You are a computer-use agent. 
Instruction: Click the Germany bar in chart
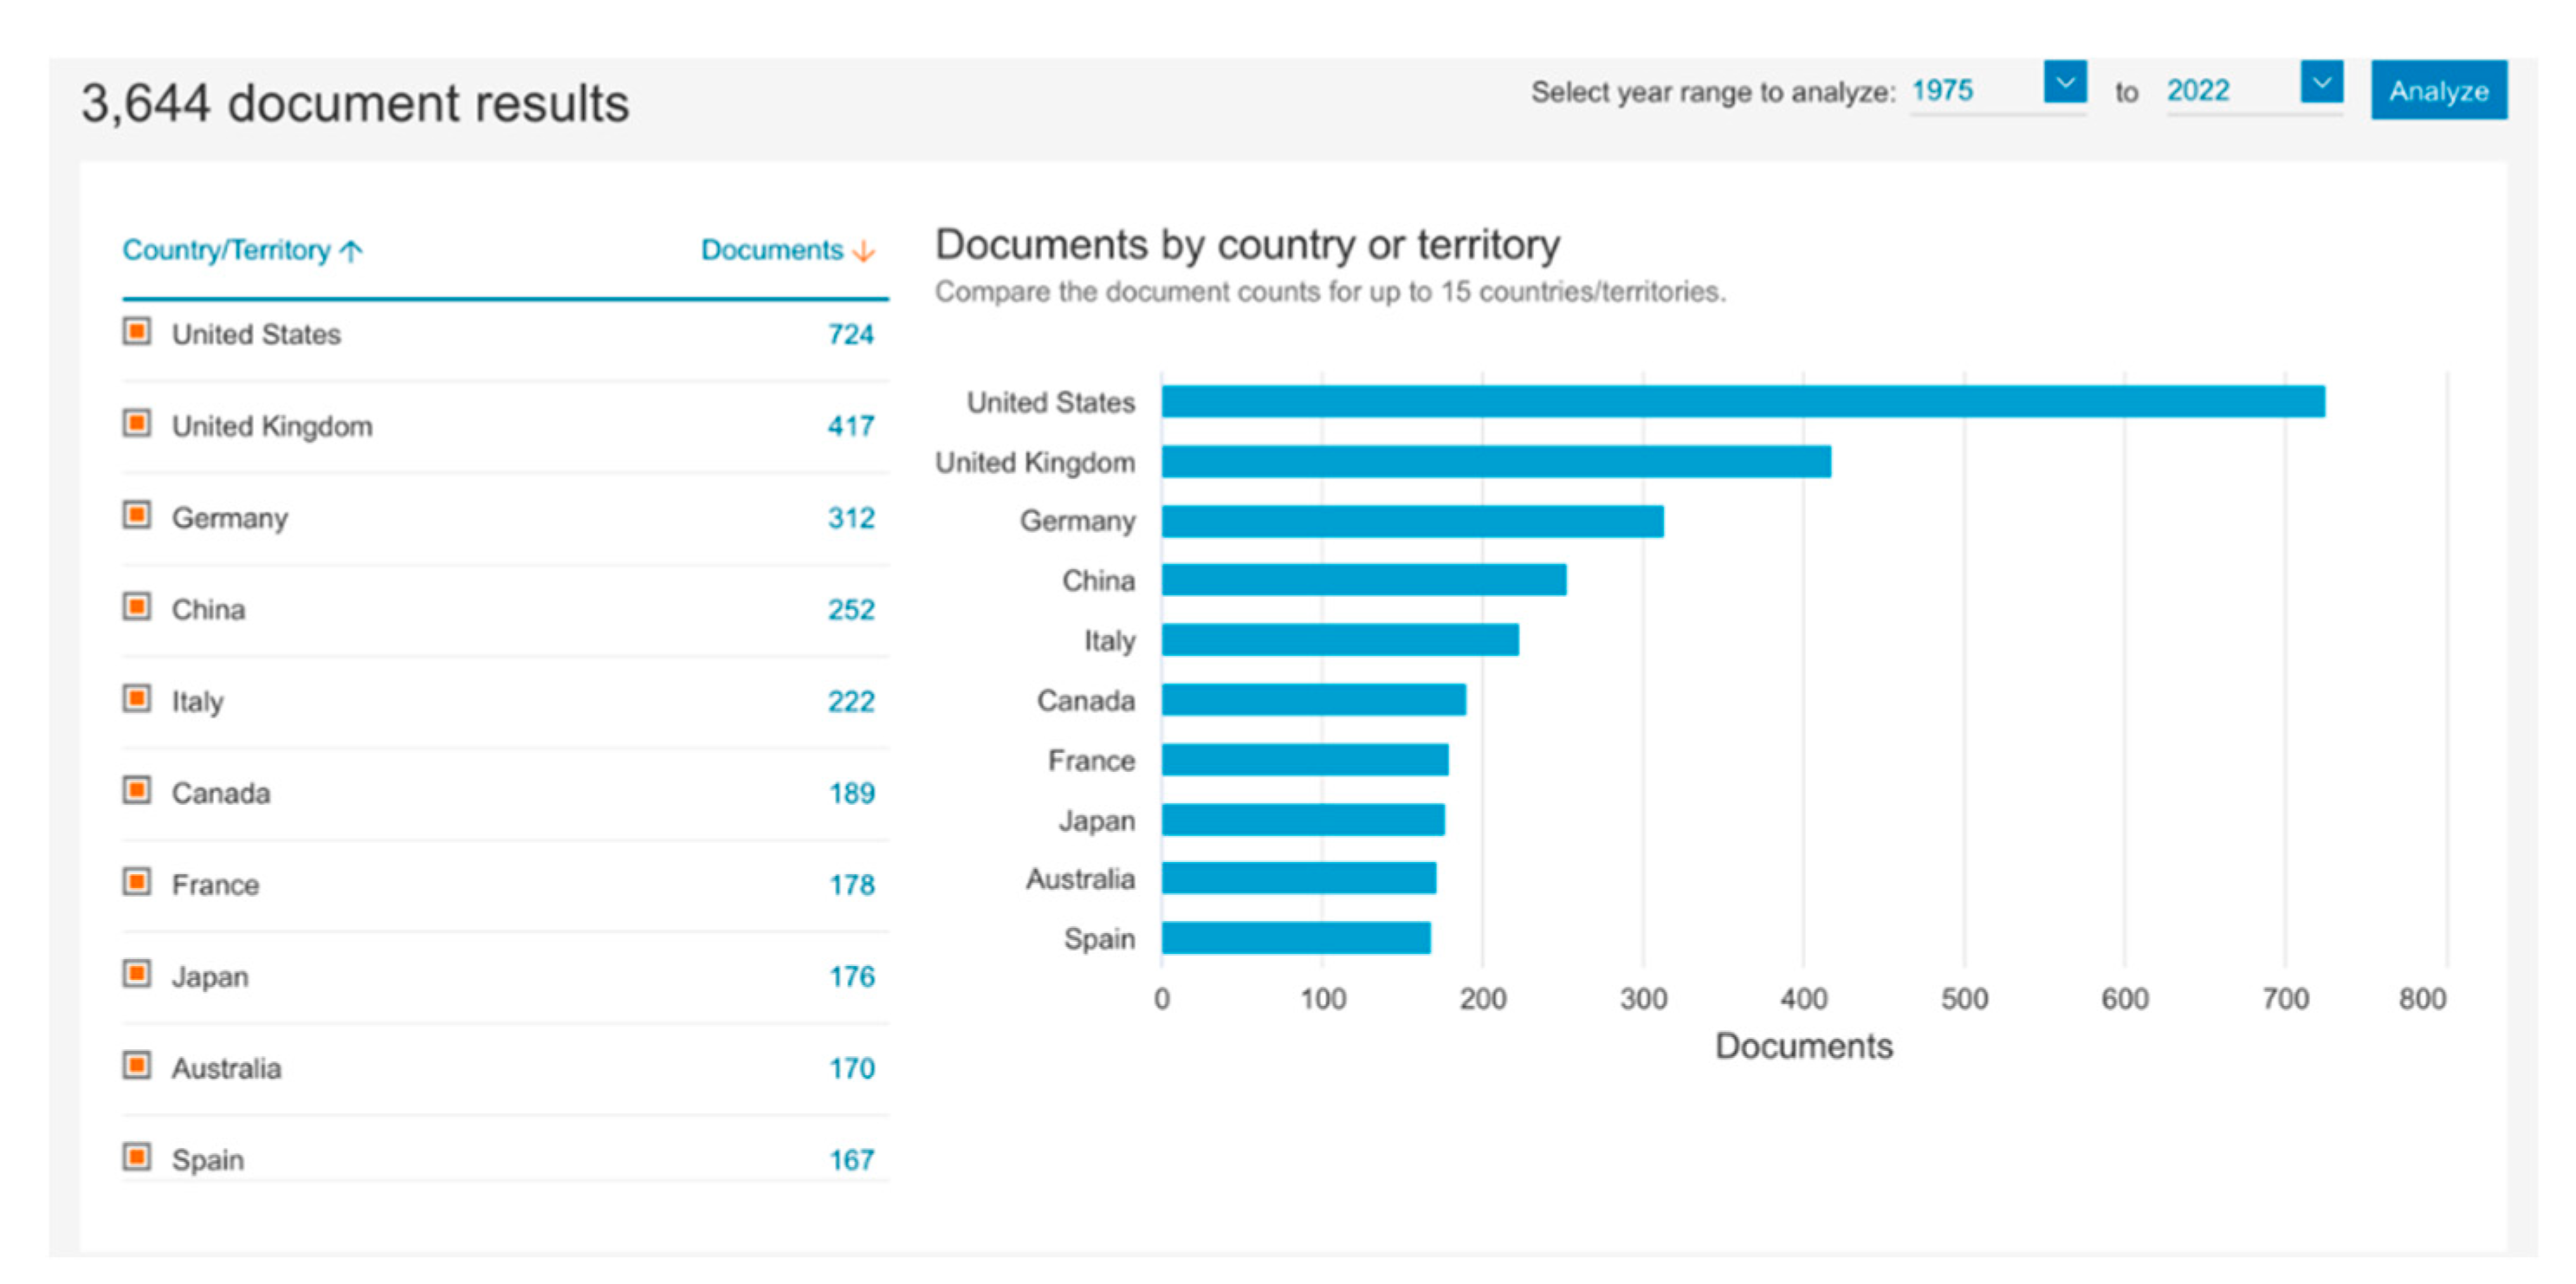1412,521
